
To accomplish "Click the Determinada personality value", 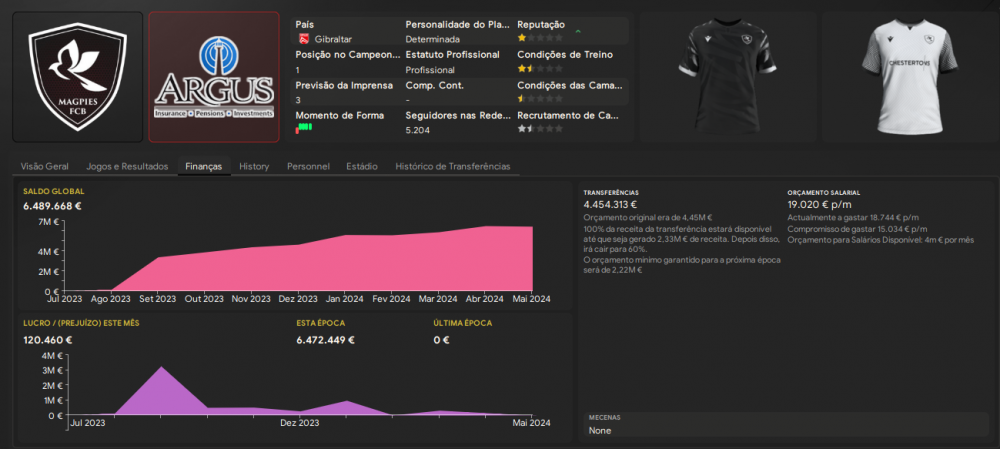I will point(432,39).
